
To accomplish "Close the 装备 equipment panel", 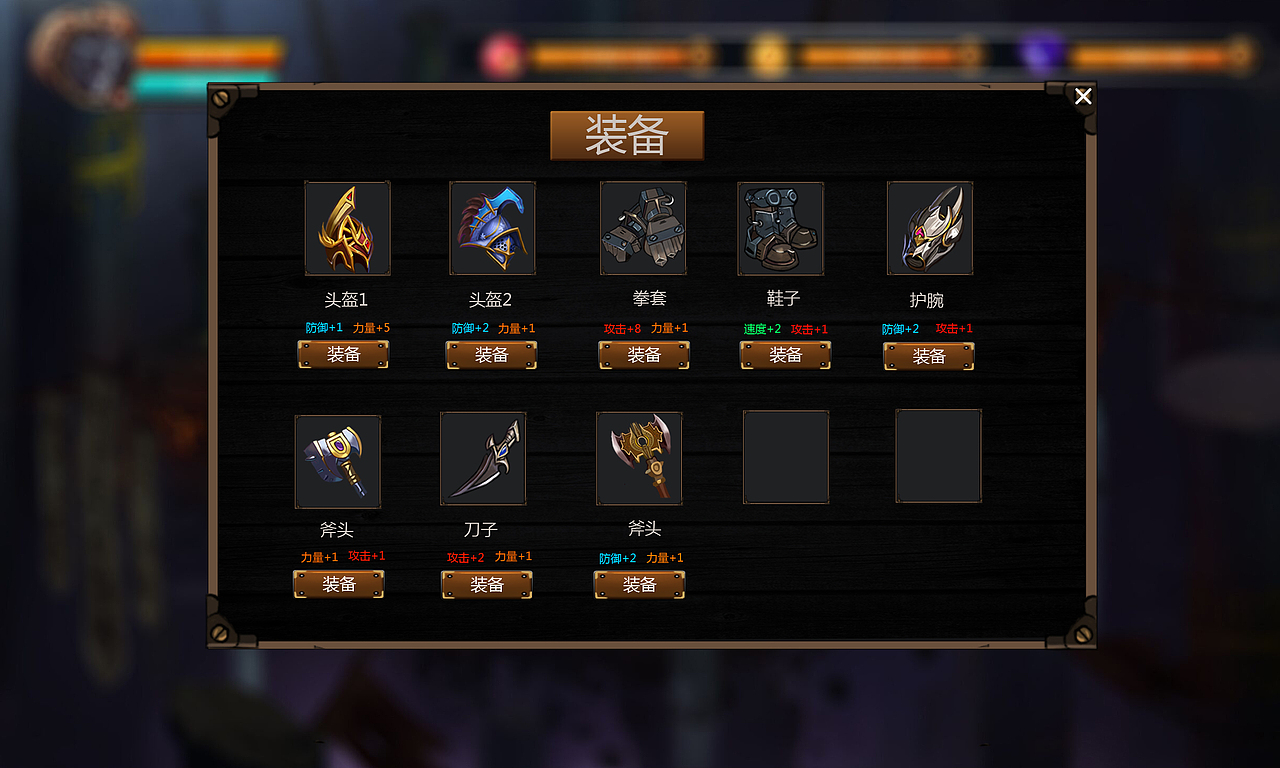I will (x=1083, y=96).
